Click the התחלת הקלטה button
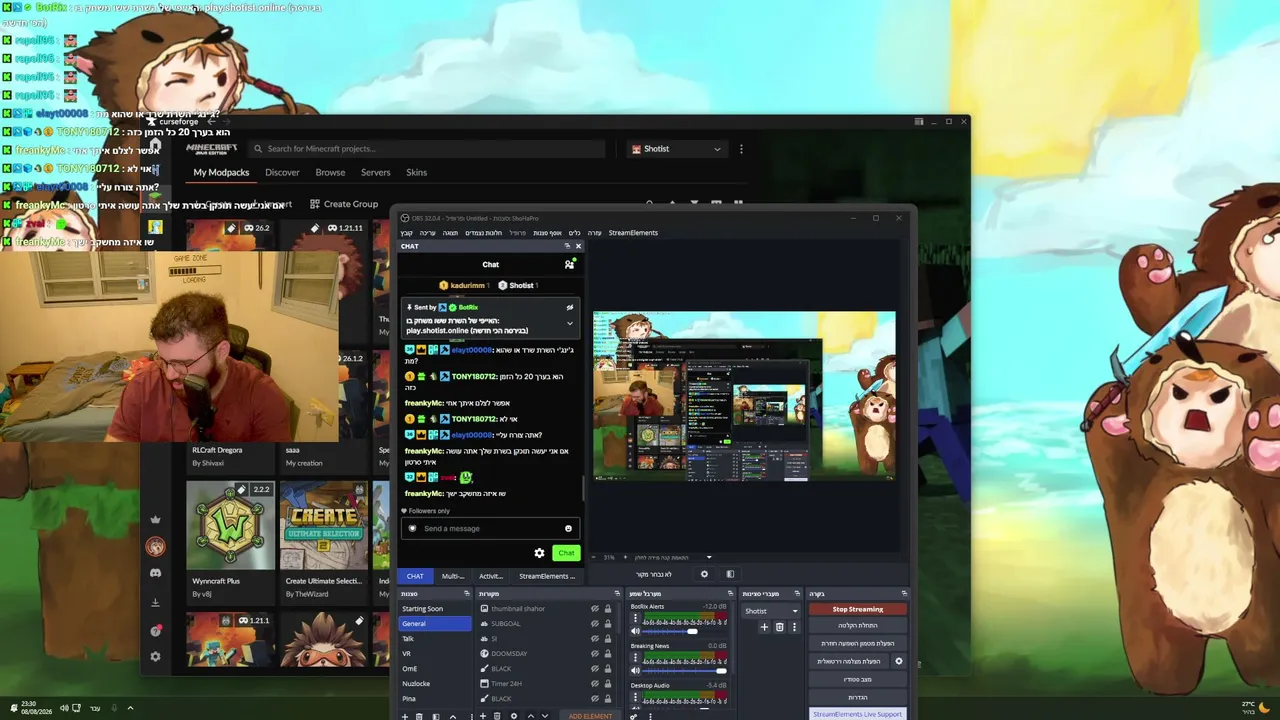The image size is (1280, 720). coord(858,626)
